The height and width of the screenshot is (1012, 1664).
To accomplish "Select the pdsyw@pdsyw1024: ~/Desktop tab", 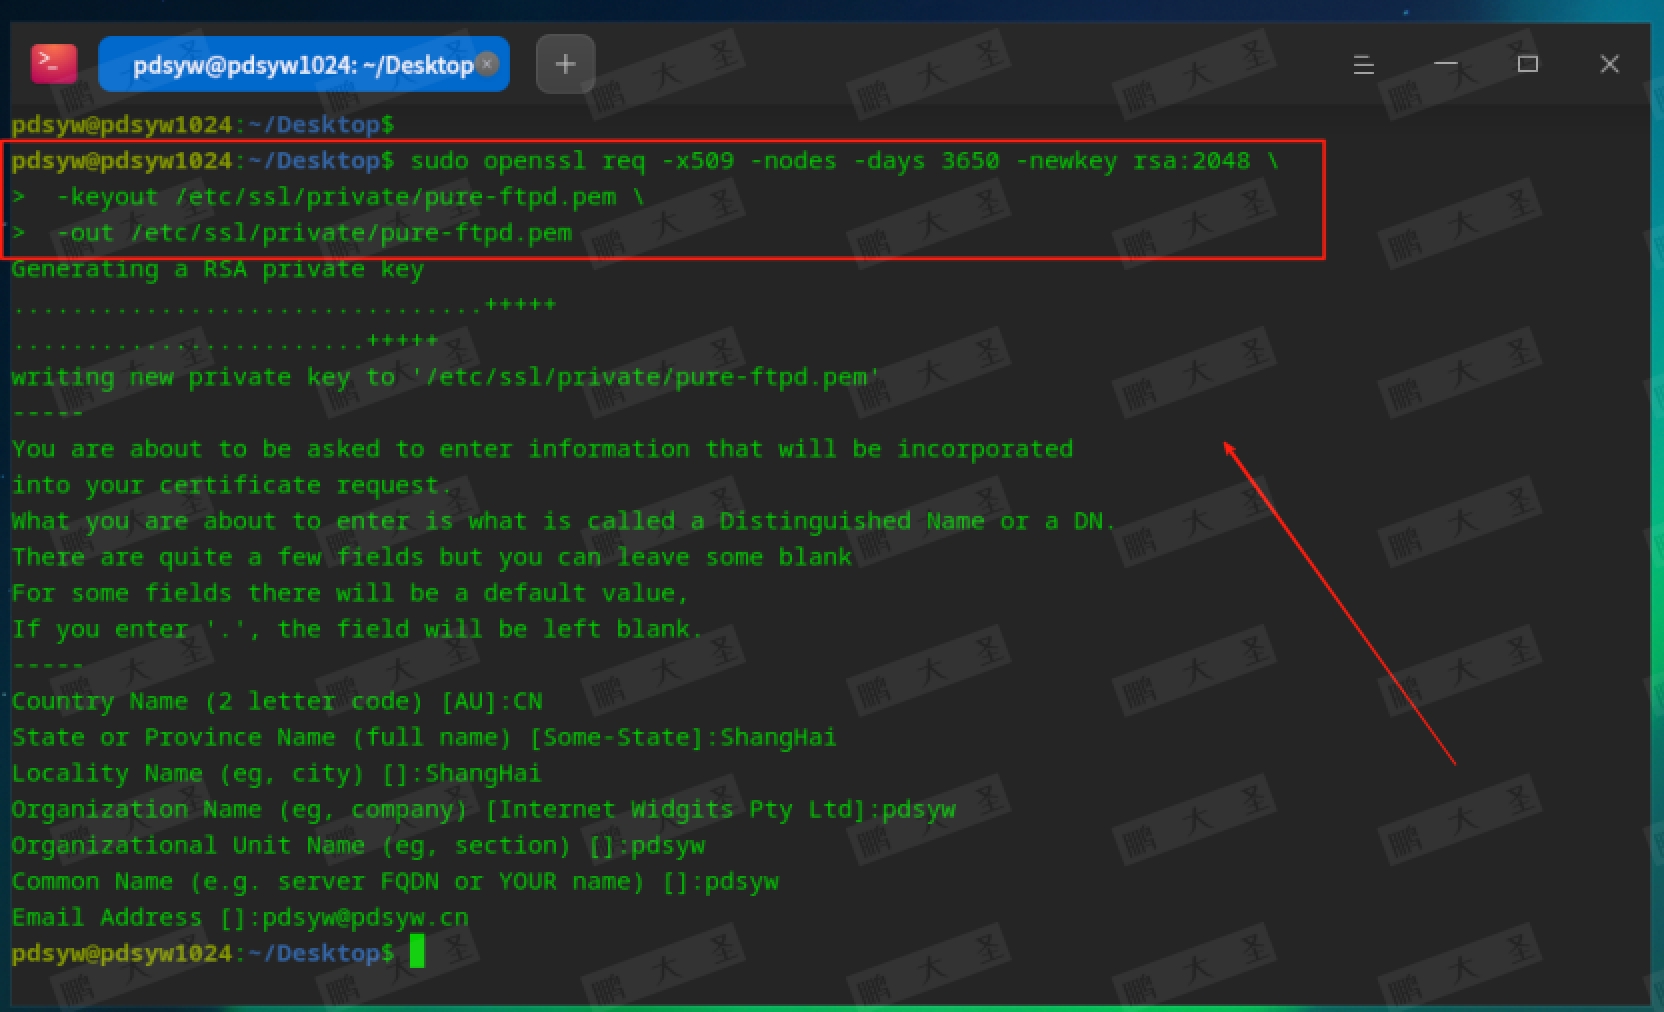I will 290,64.
